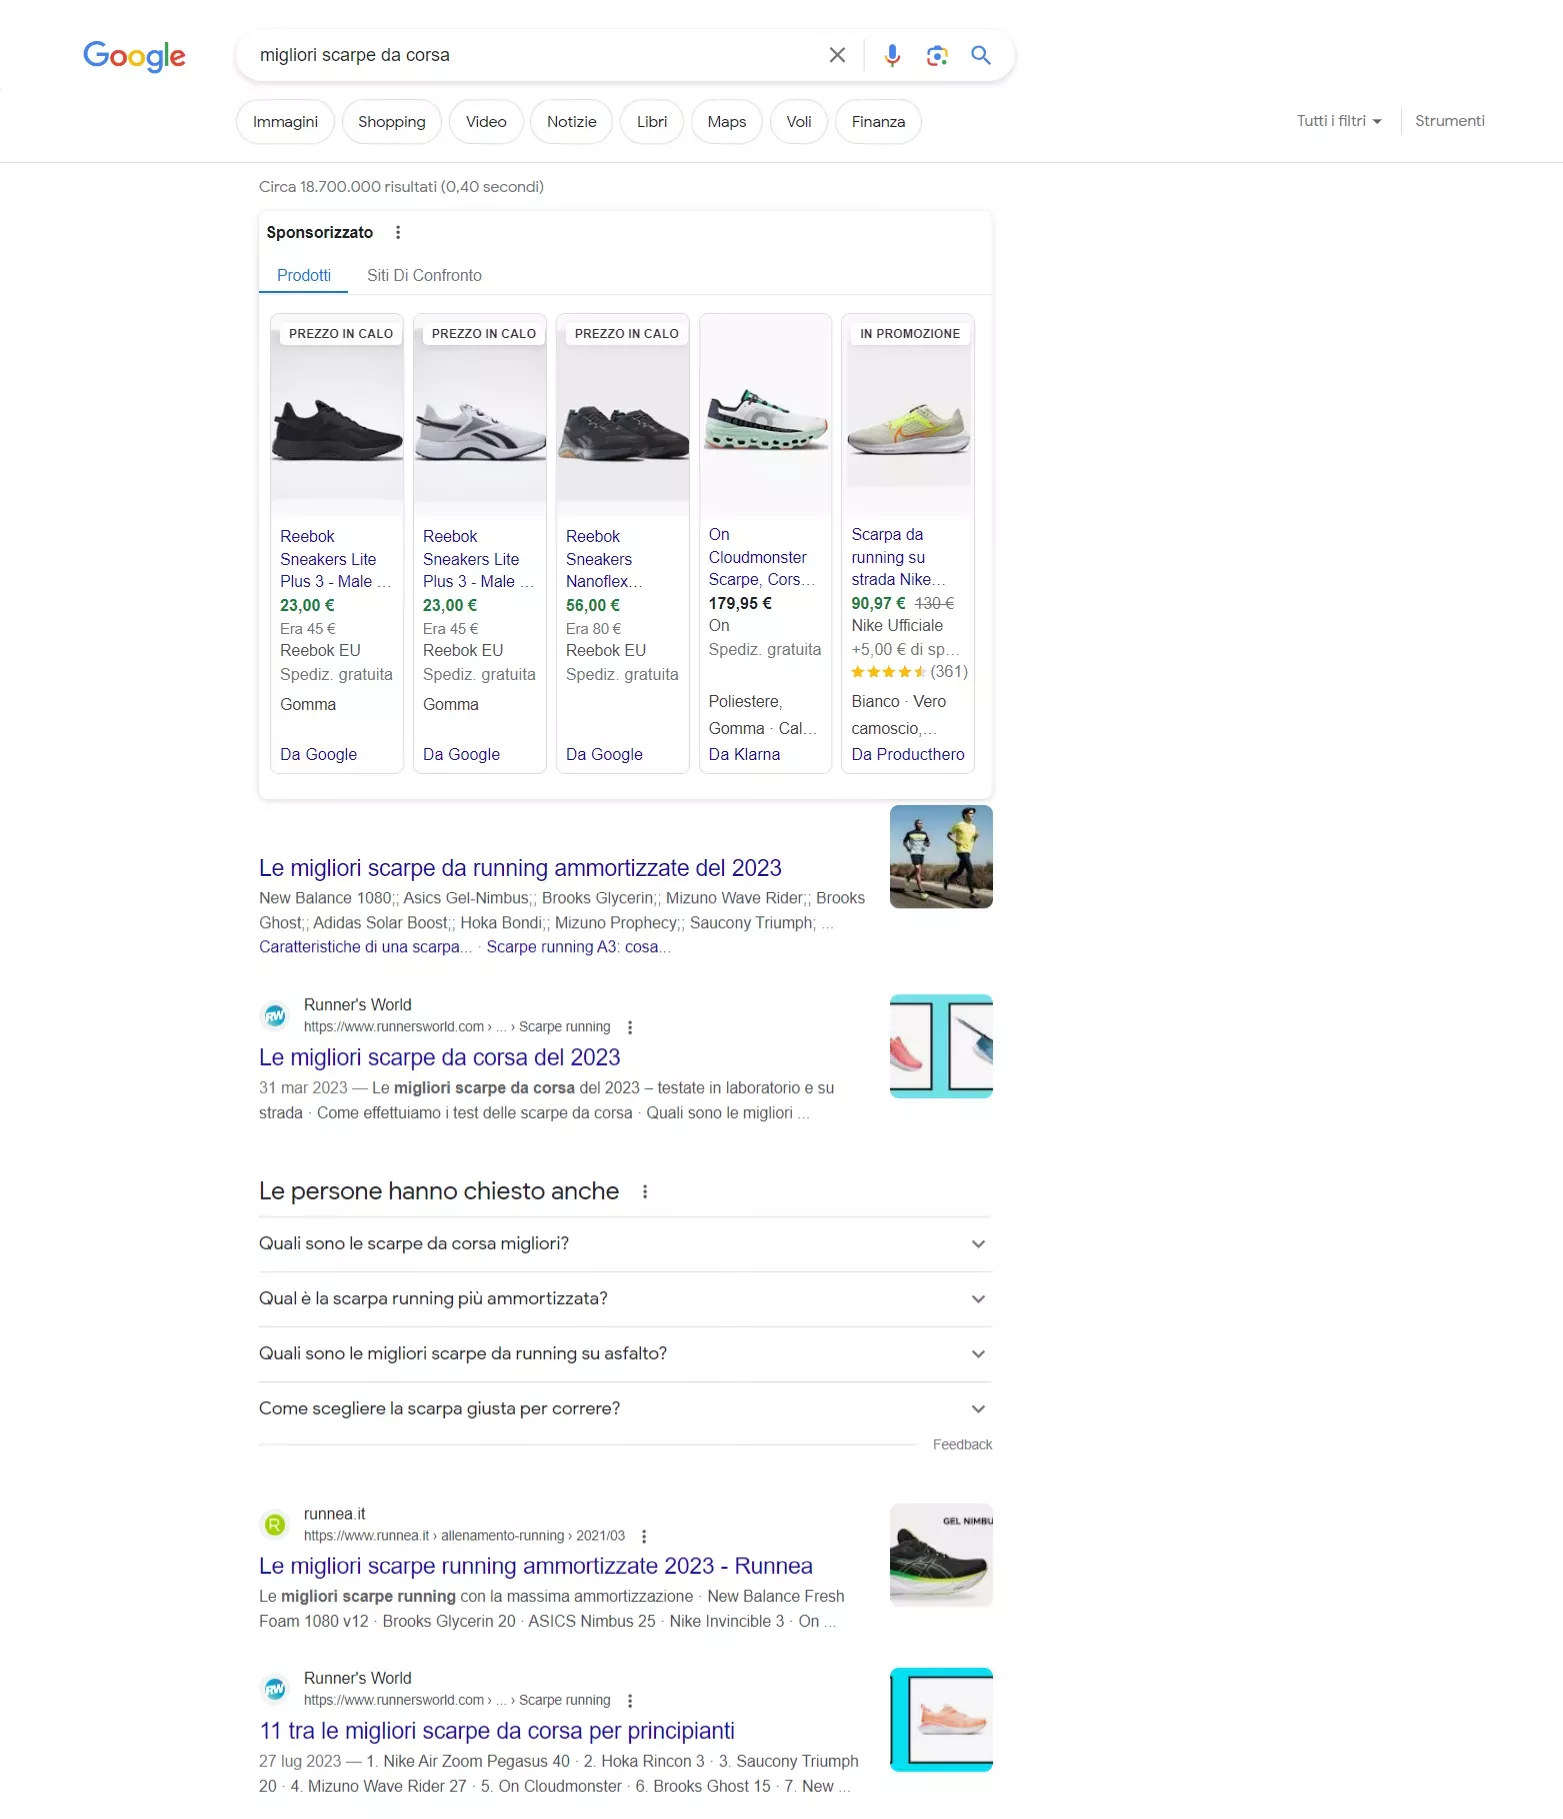Filter results by Notizie
This screenshot has width=1563, height=1819.
[572, 122]
